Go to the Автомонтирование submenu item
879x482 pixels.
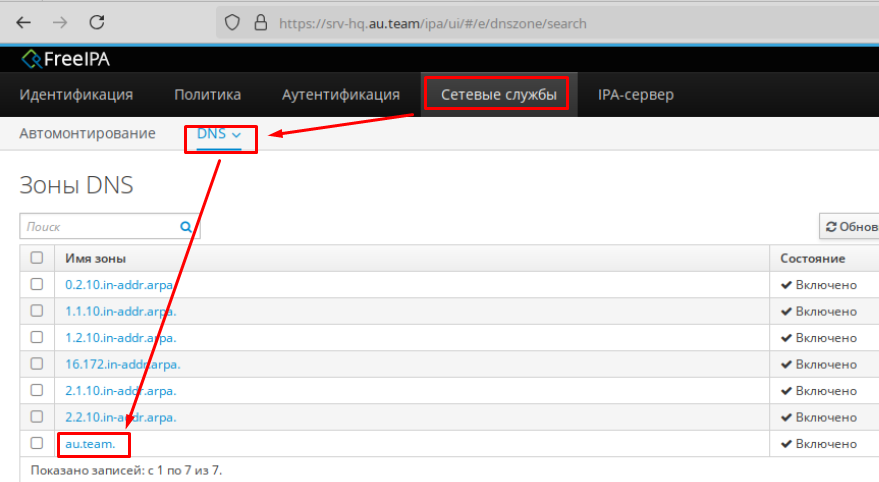[x=87, y=134]
